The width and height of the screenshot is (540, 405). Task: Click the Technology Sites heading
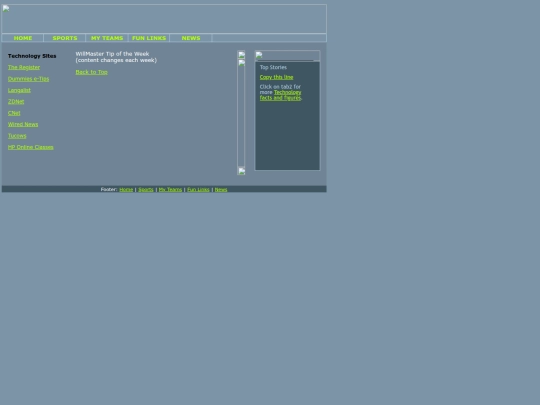point(32,56)
